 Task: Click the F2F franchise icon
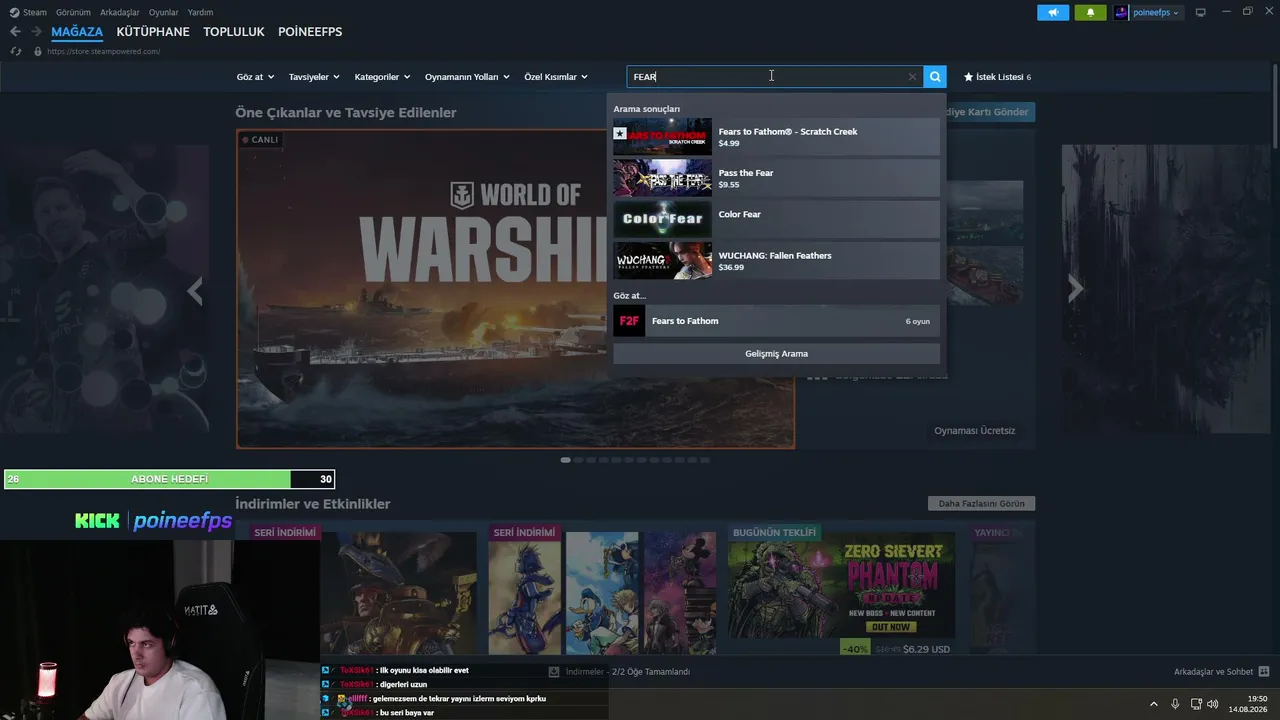click(629, 321)
